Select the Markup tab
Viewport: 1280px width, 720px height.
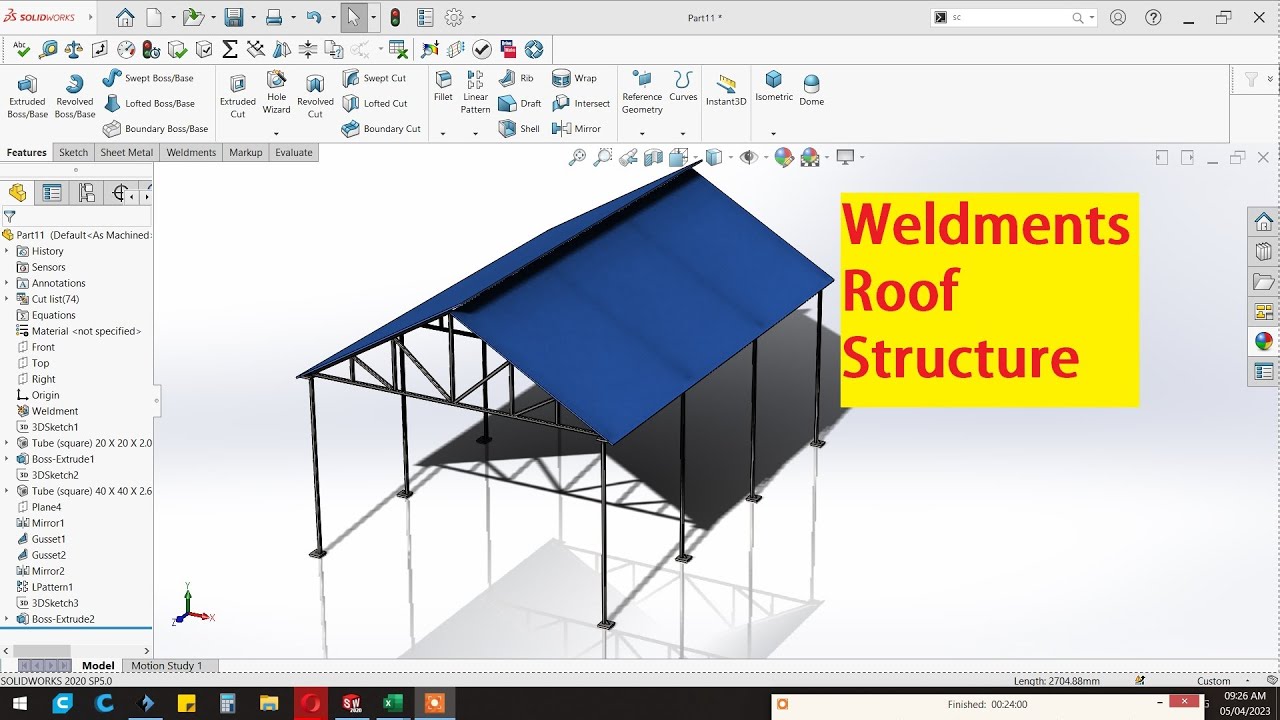point(245,152)
